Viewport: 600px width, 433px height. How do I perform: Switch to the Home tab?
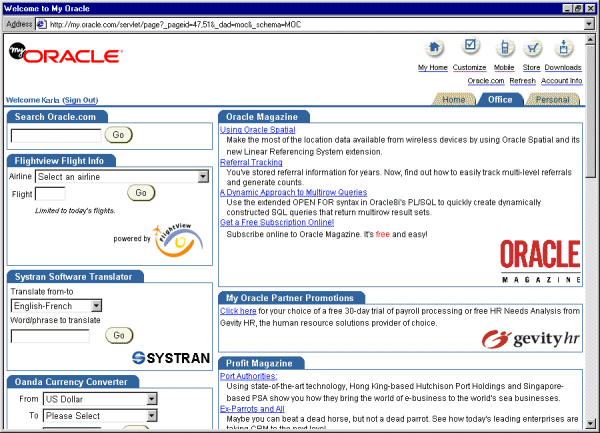point(454,100)
